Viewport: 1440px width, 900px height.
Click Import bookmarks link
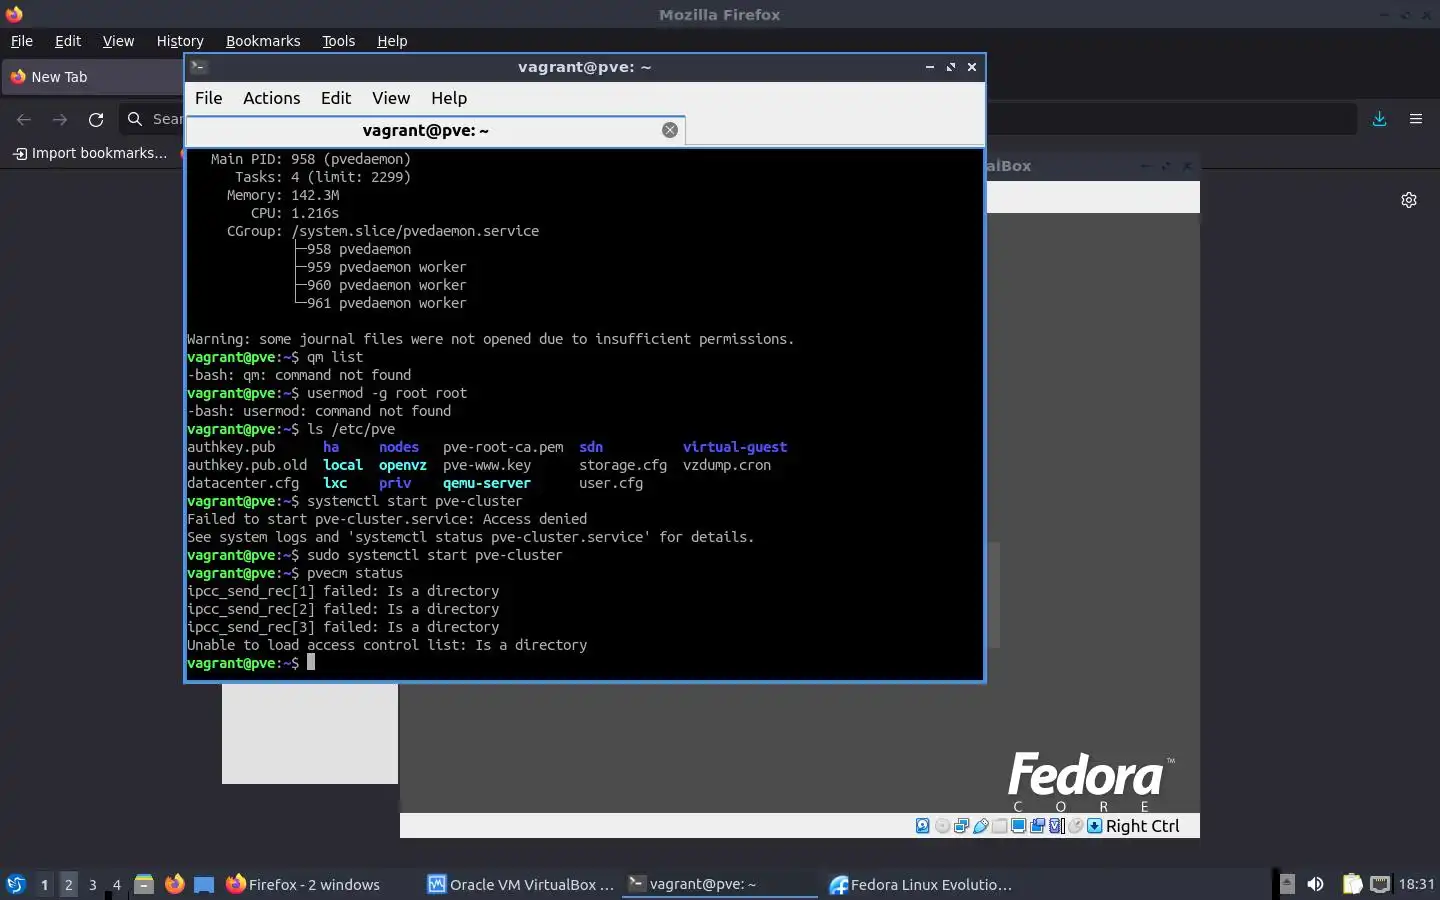90,153
